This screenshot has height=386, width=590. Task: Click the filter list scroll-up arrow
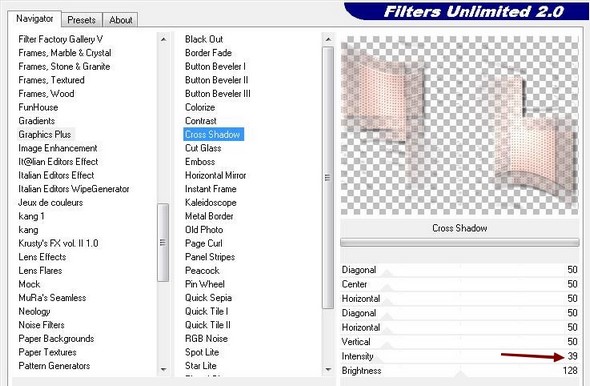click(x=328, y=39)
